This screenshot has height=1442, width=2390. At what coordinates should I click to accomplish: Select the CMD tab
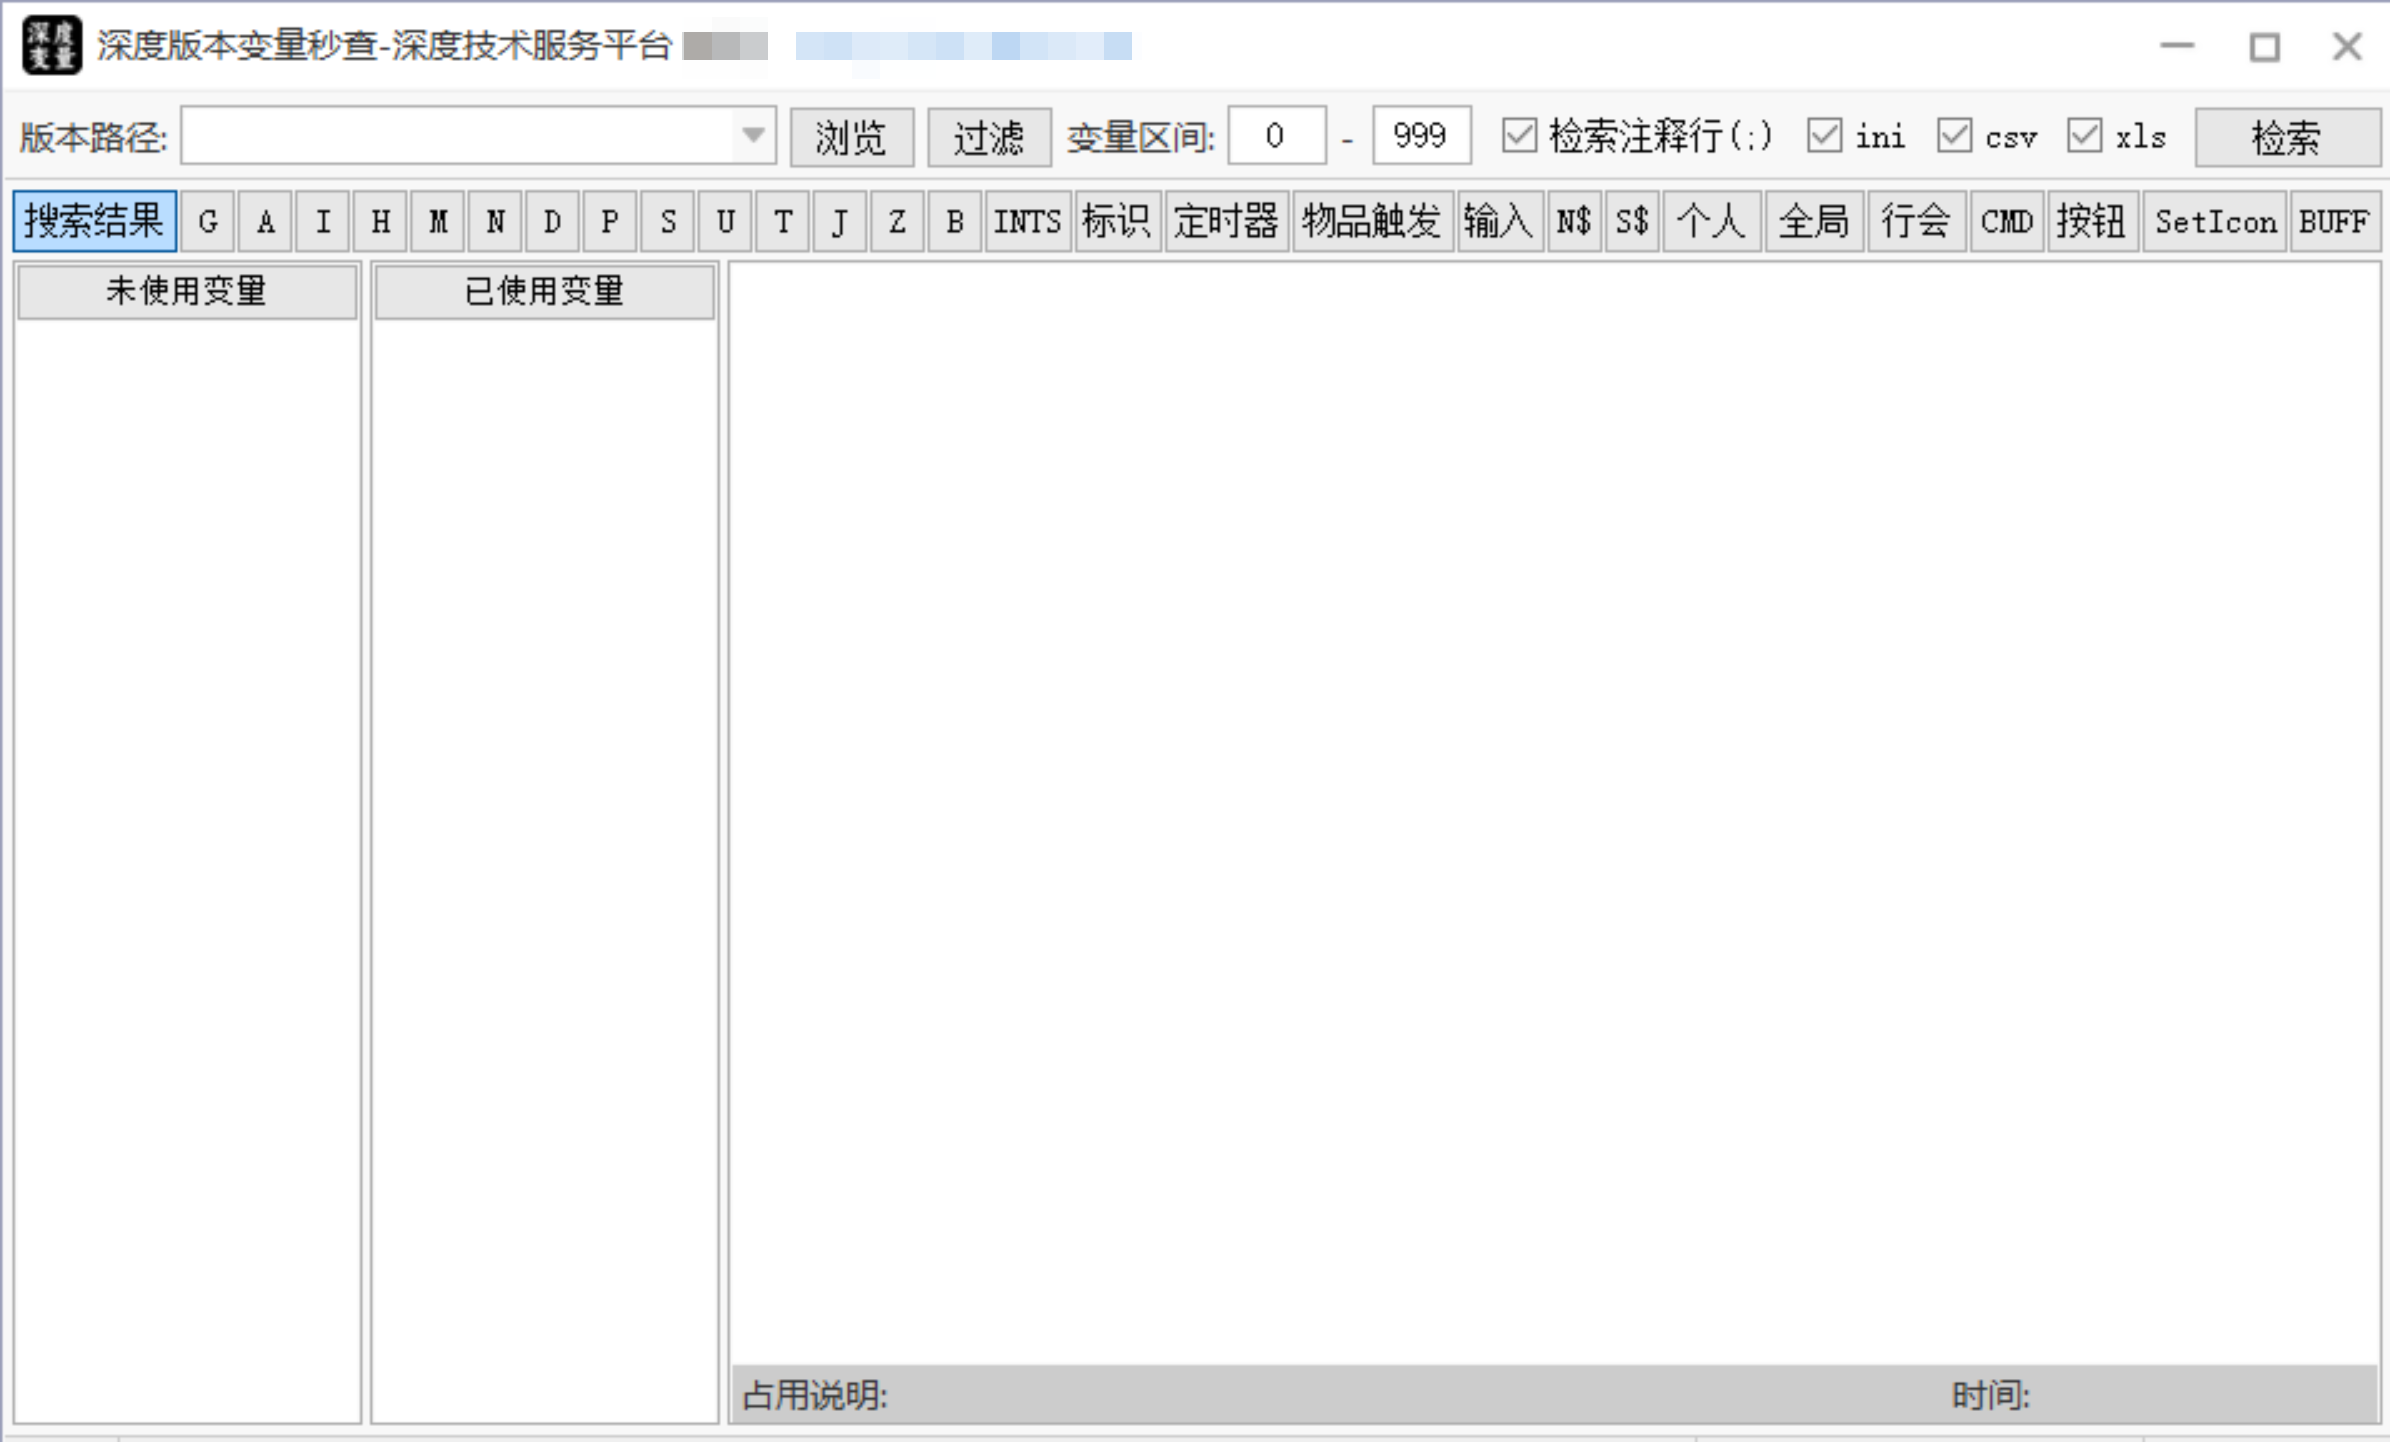pyautogui.click(x=2007, y=221)
